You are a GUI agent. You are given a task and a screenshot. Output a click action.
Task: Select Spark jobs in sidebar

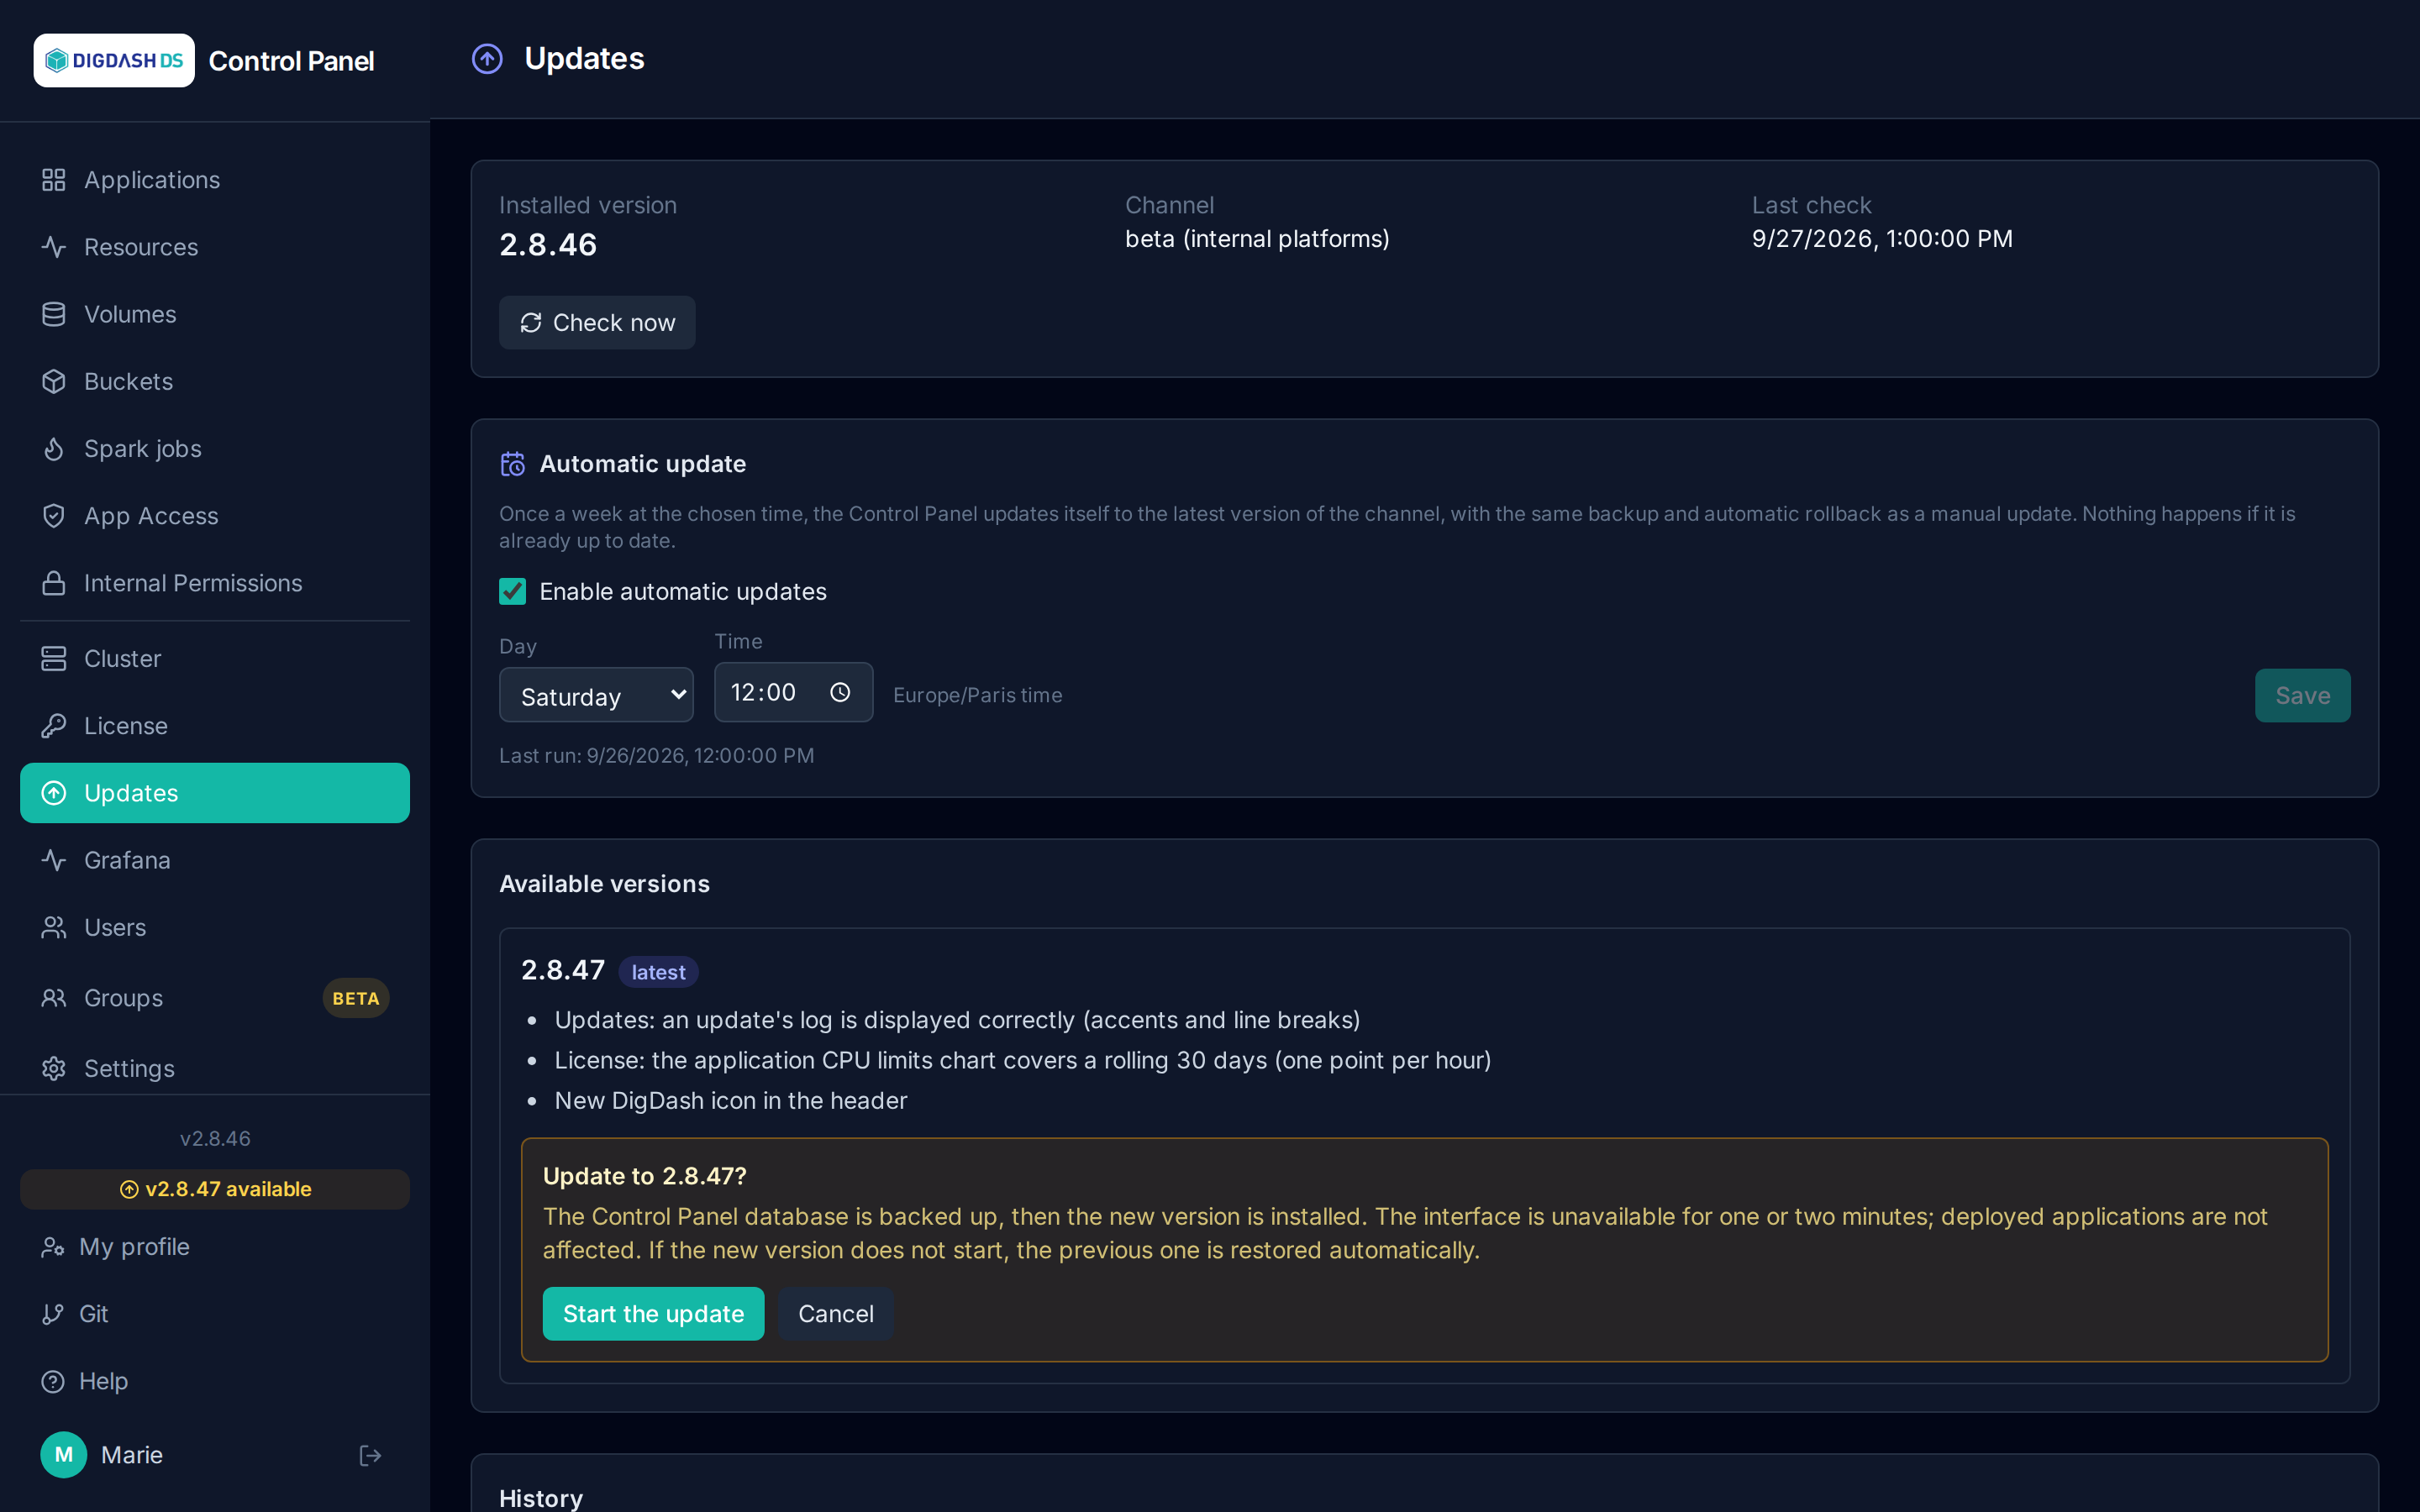click(215, 449)
